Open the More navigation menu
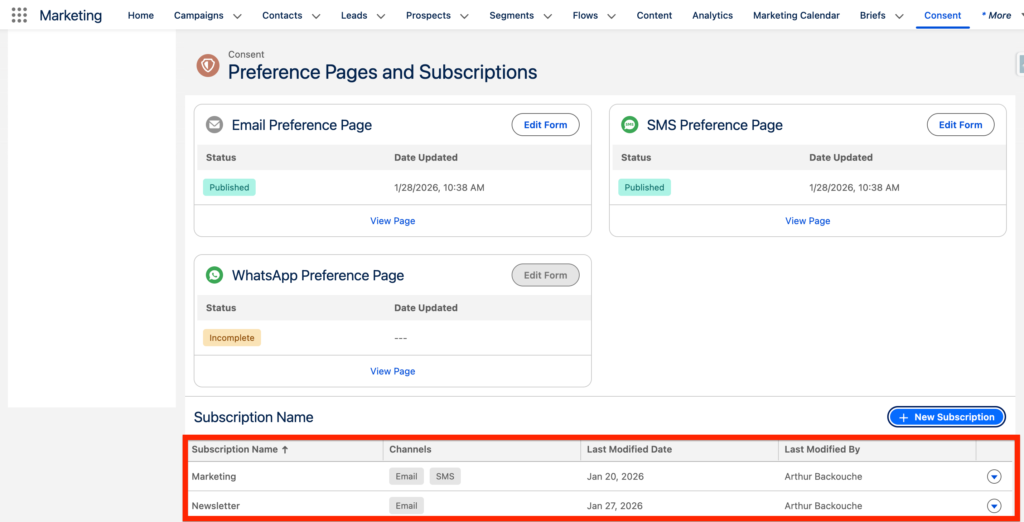 click(996, 16)
